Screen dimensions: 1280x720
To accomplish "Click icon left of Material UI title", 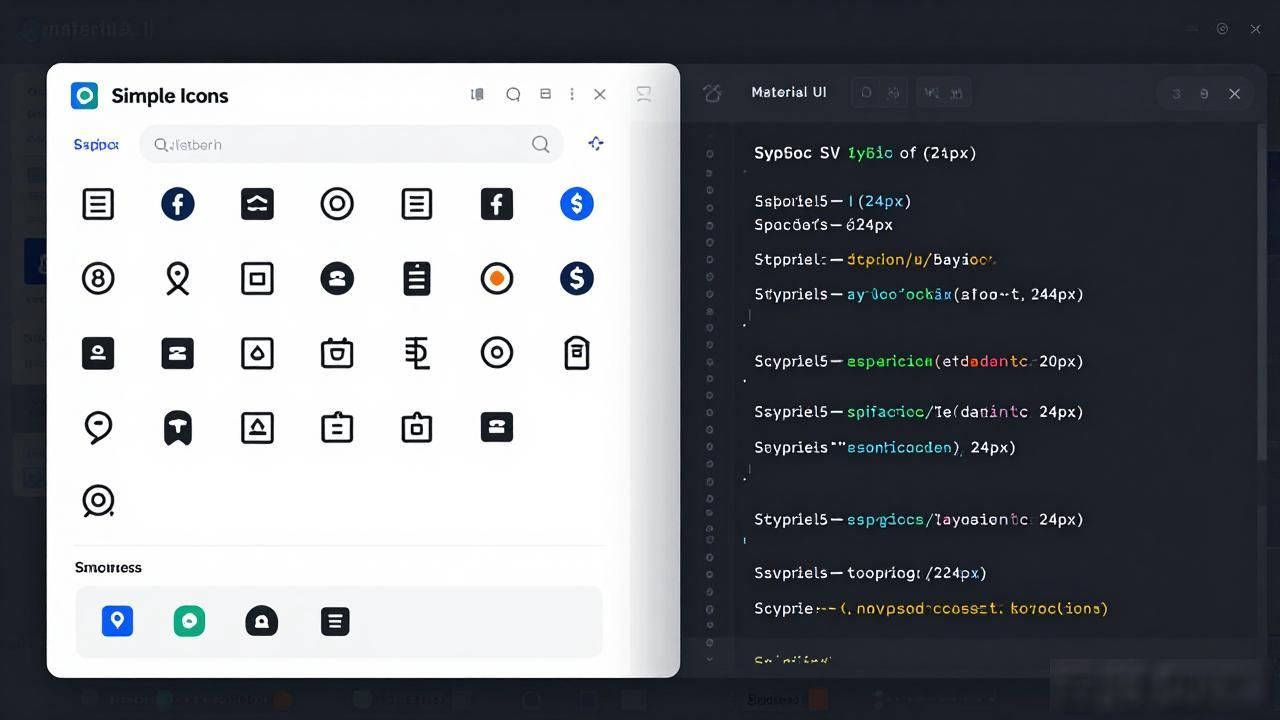I will 712,93.
